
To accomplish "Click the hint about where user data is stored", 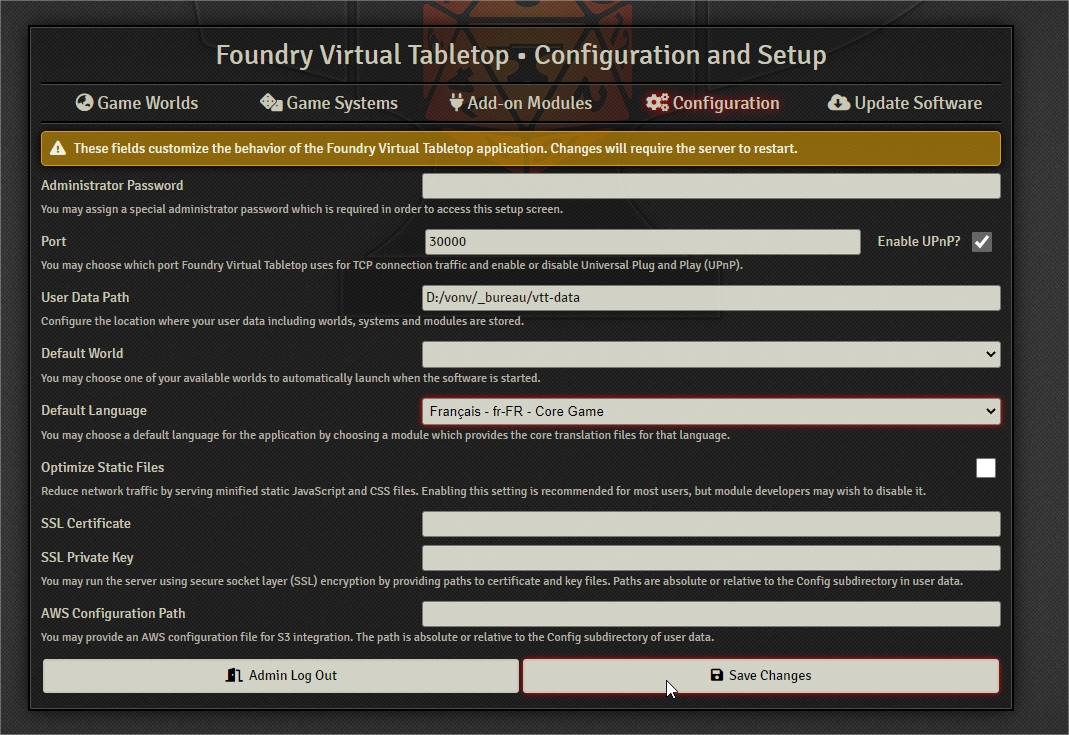I will point(282,321).
